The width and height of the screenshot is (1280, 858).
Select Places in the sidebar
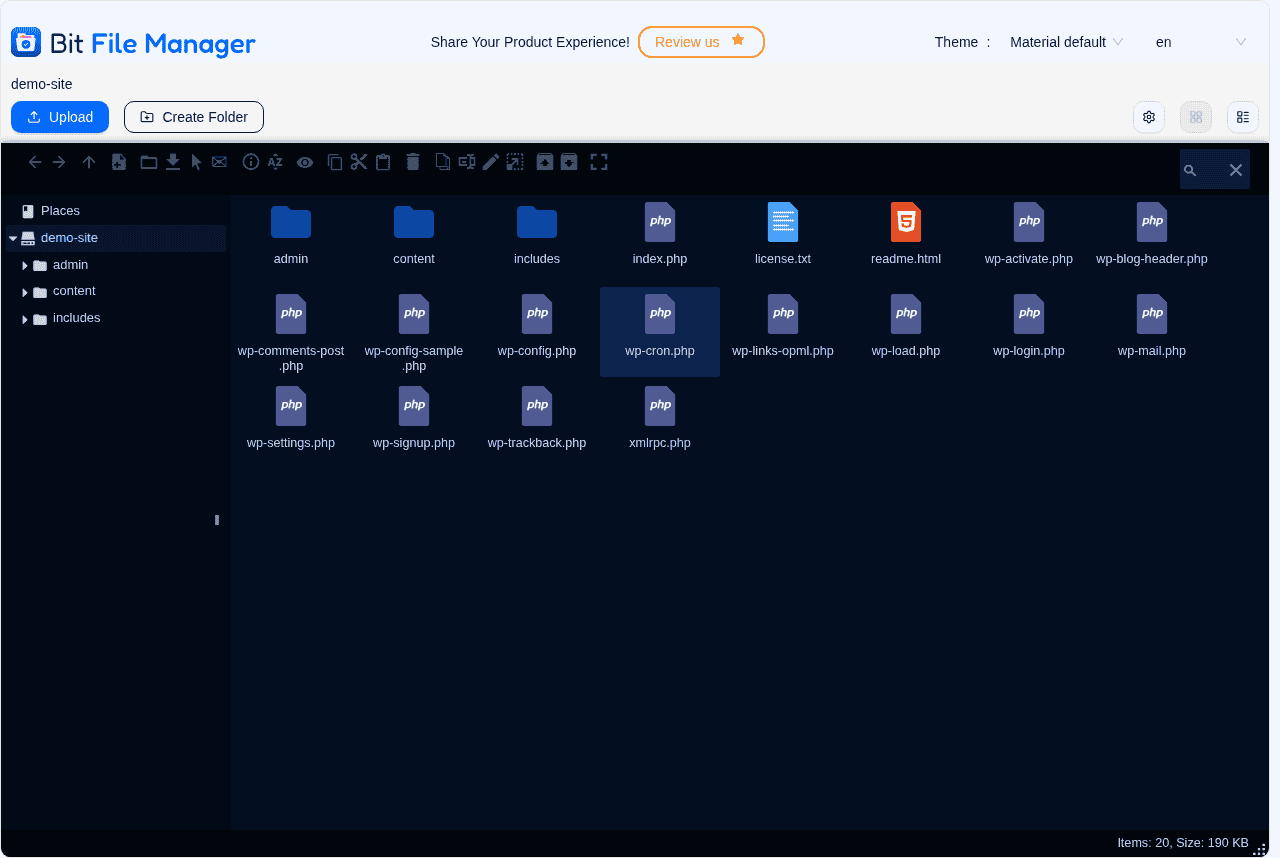[x=60, y=211]
